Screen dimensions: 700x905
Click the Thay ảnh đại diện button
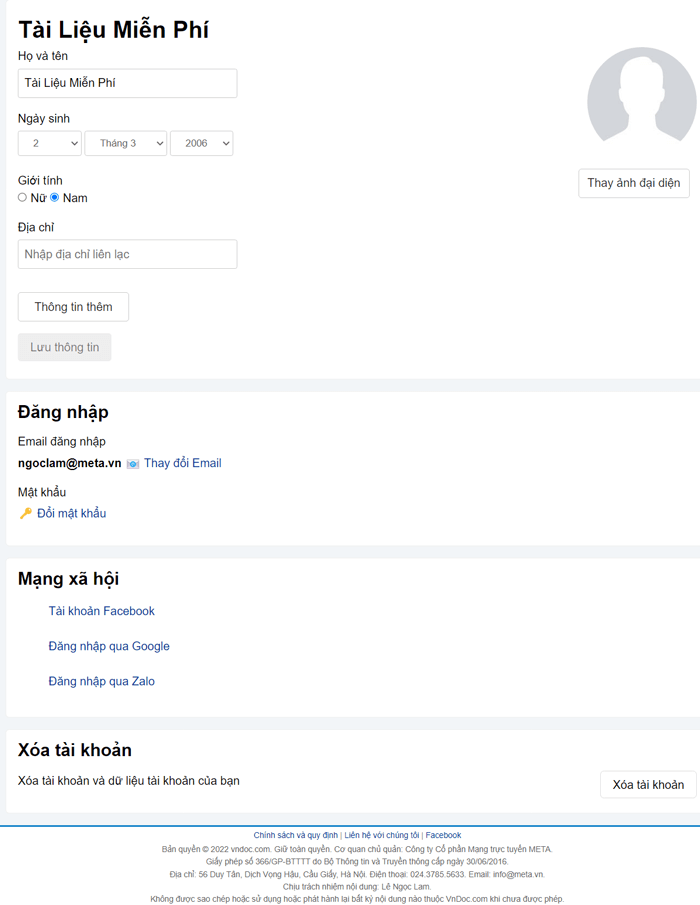pyautogui.click(x=633, y=183)
